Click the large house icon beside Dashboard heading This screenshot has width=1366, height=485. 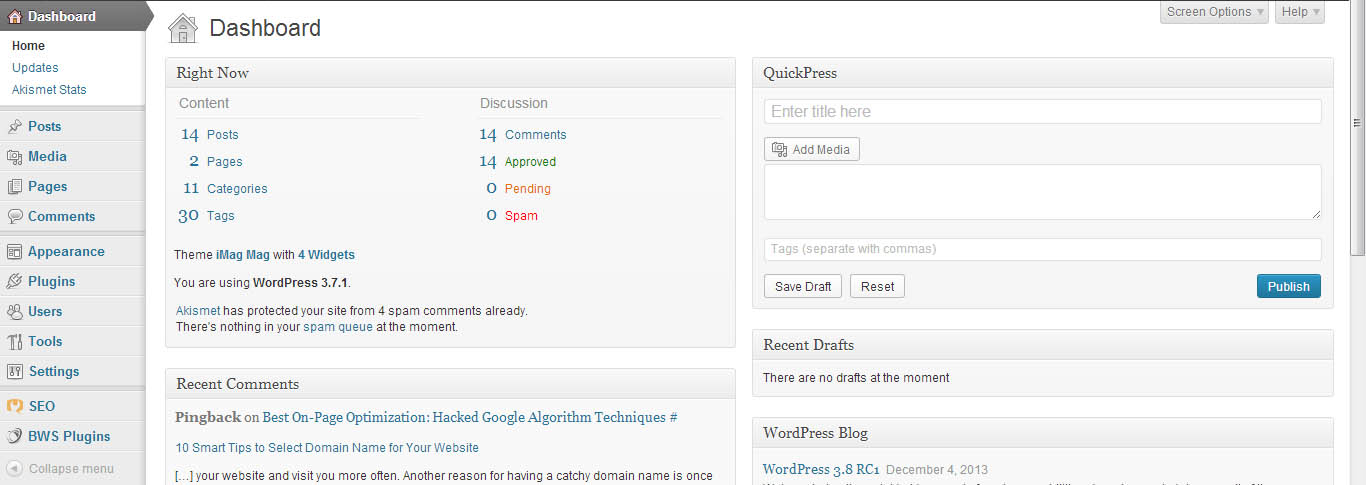click(x=183, y=28)
